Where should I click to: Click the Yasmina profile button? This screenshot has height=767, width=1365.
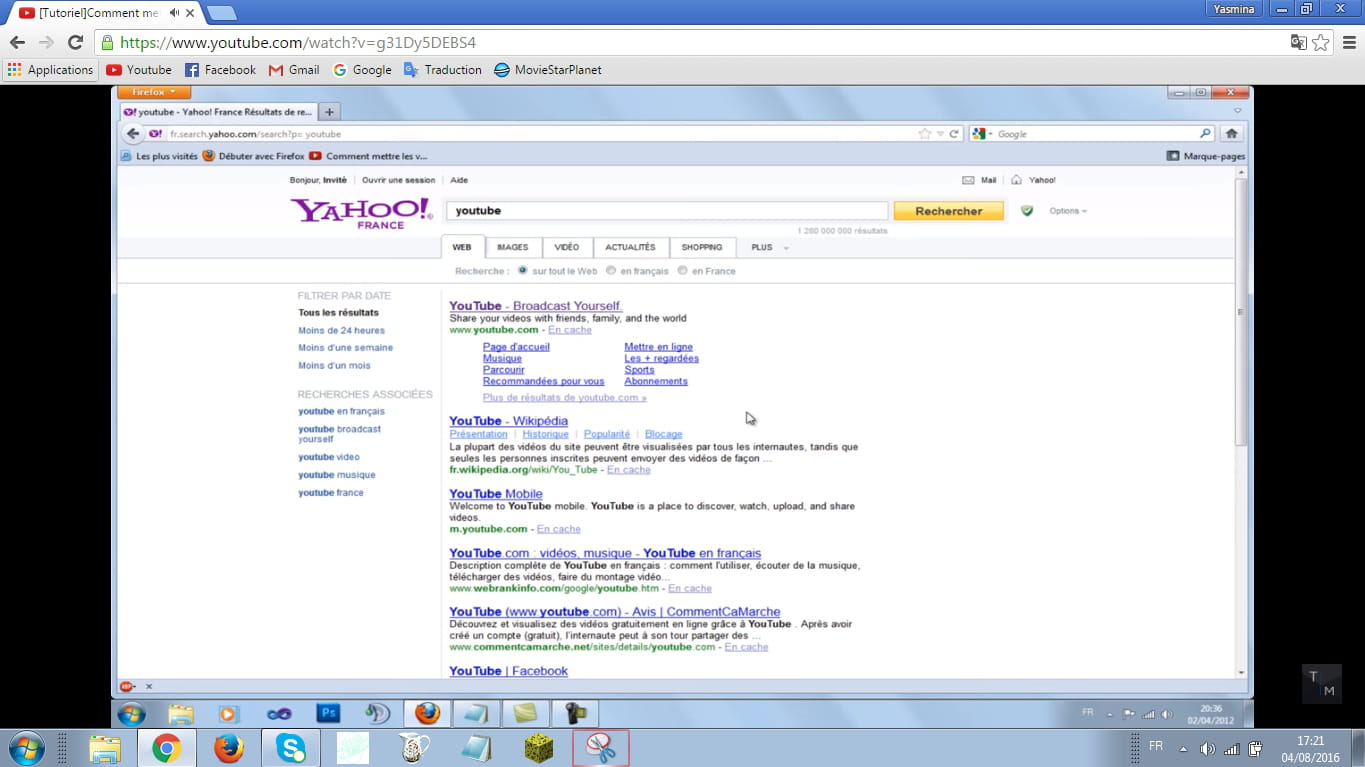click(x=1233, y=9)
